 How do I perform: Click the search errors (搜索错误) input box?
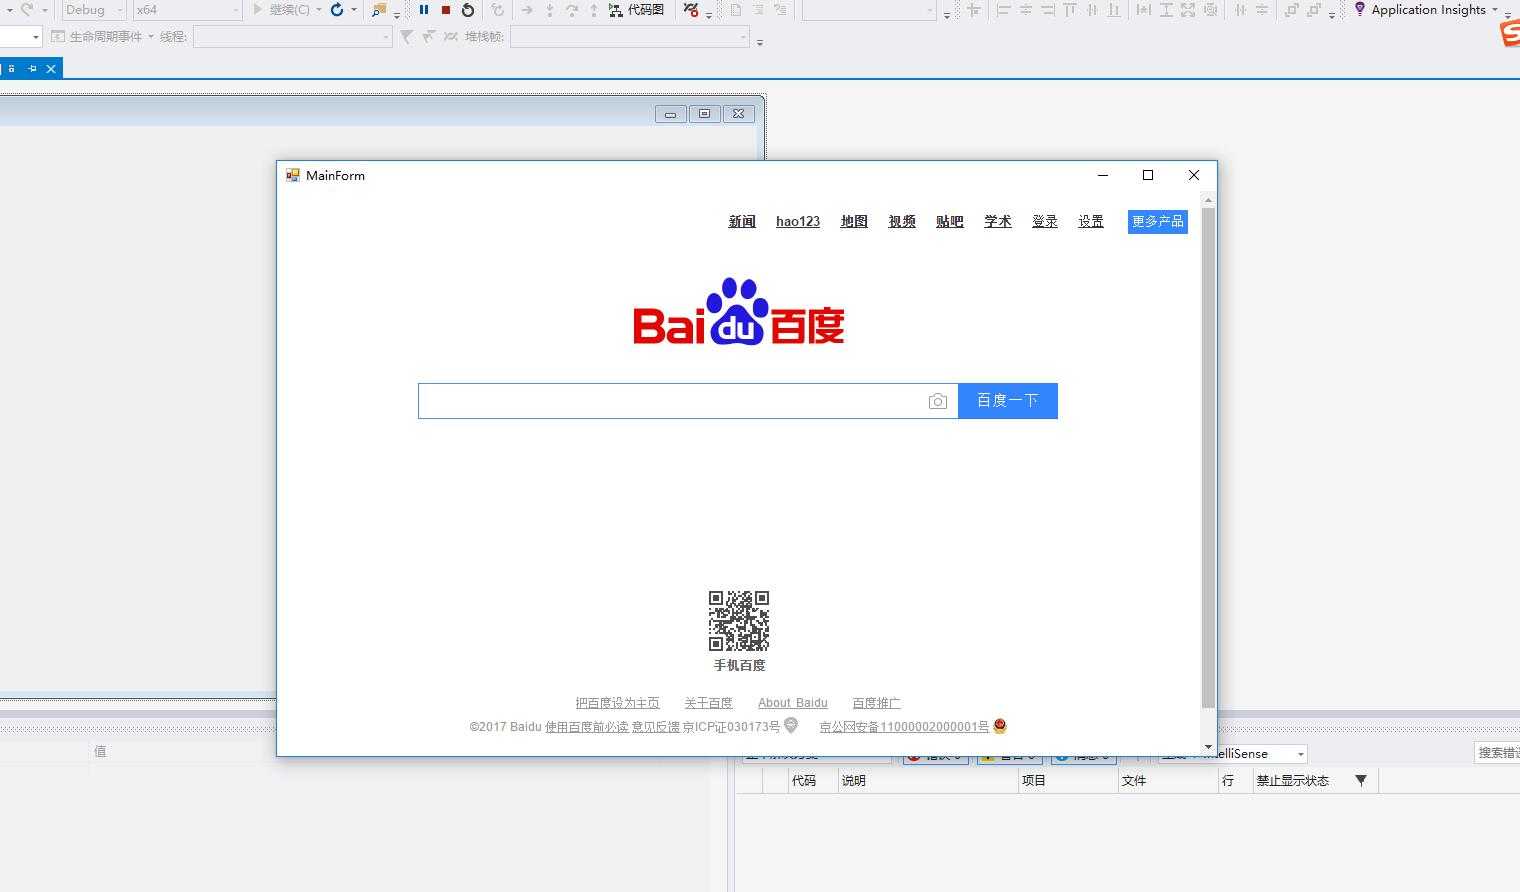click(1497, 753)
